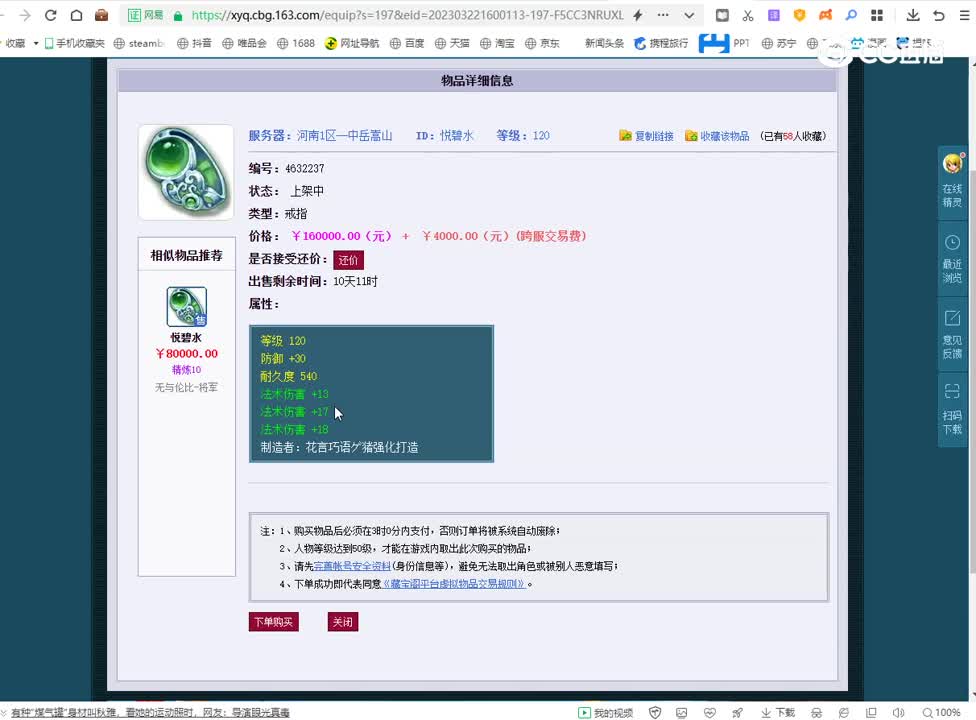Click the address bar URL
This screenshot has width=976, height=720.
407,15
